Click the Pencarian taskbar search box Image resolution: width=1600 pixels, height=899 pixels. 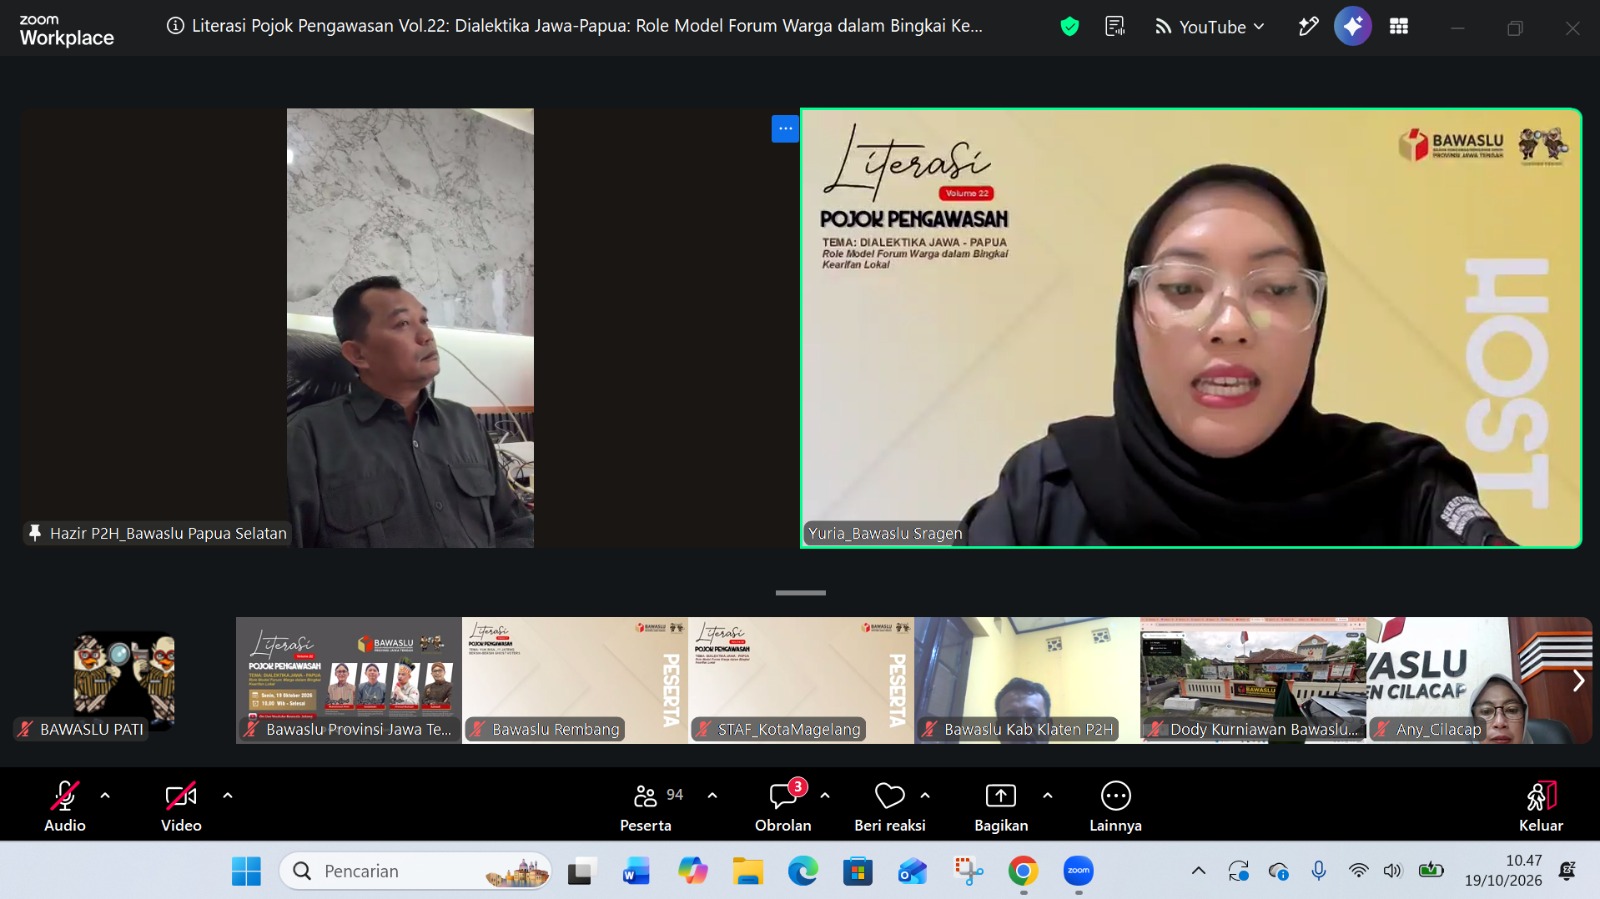415,871
